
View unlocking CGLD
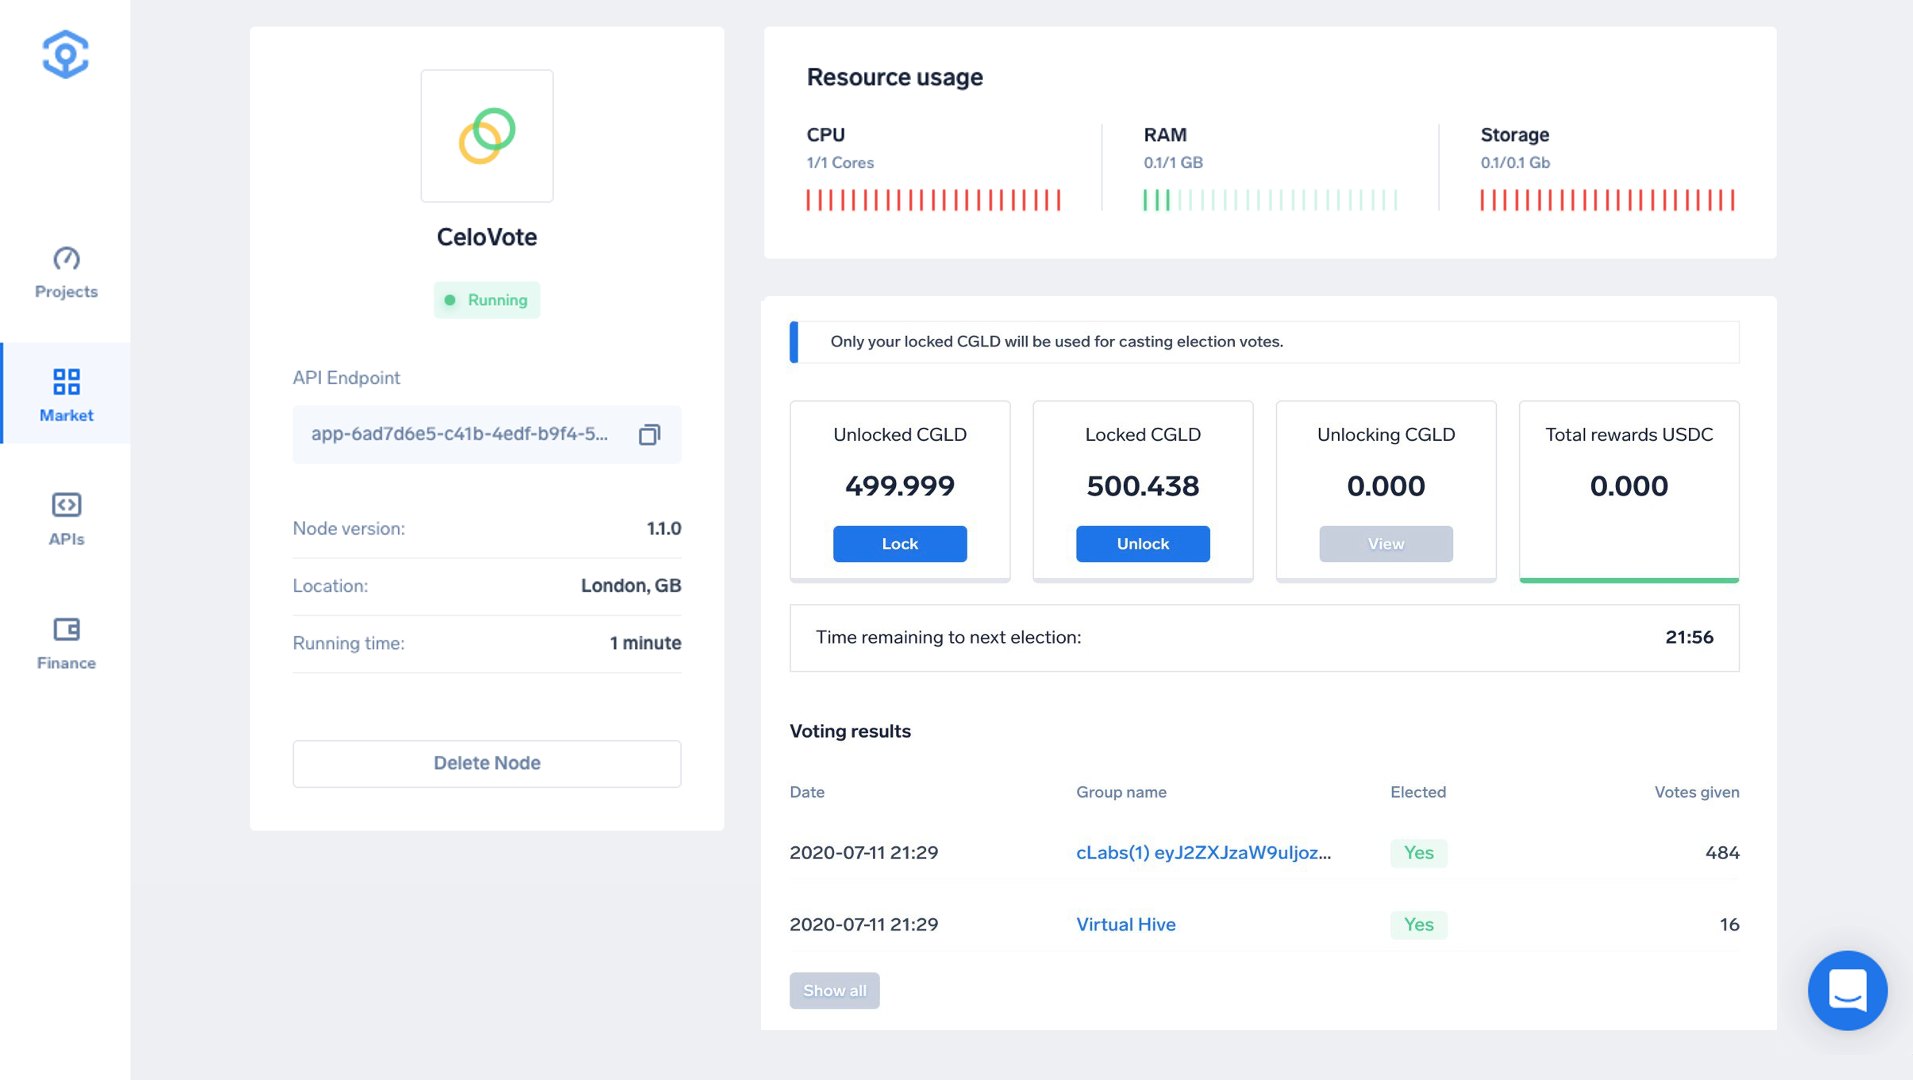[x=1386, y=544]
